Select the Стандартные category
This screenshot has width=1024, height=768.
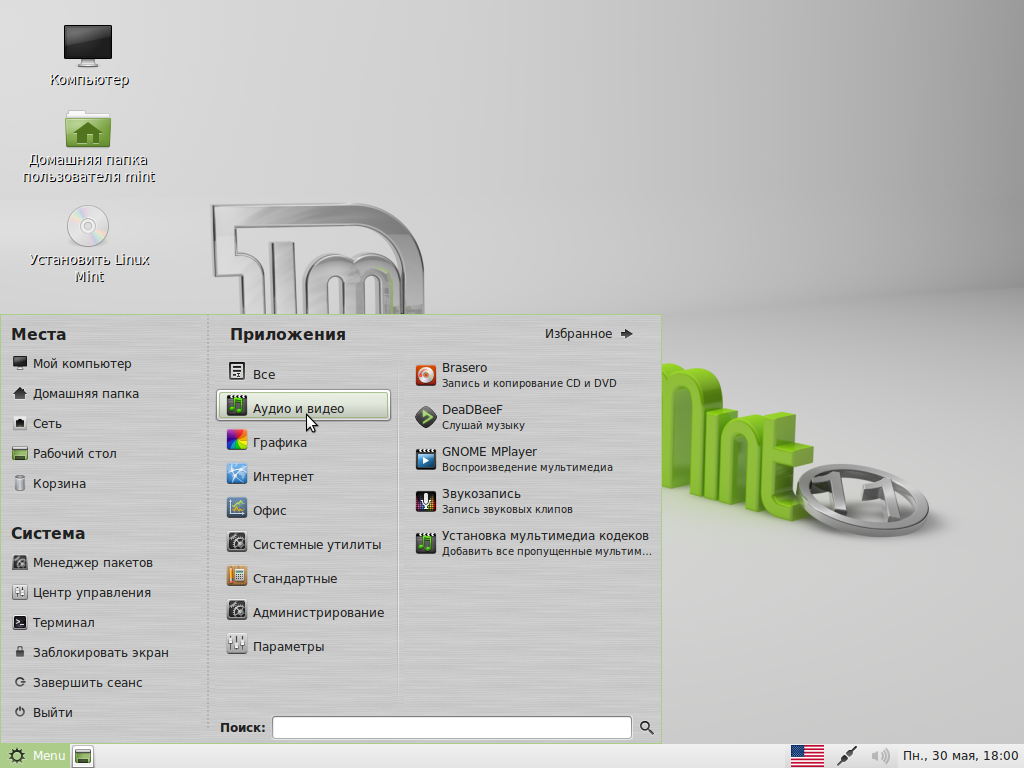[304, 577]
